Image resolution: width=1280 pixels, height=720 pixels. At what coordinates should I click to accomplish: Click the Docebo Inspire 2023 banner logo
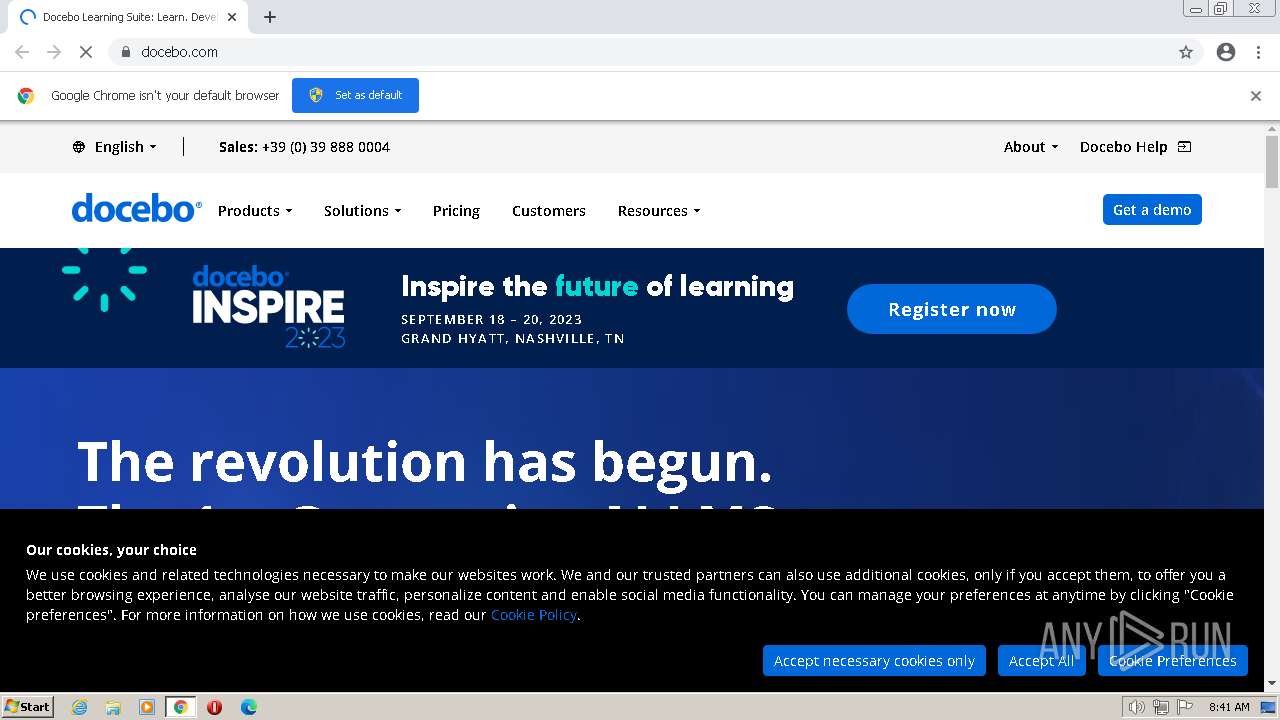pyautogui.click(x=268, y=306)
